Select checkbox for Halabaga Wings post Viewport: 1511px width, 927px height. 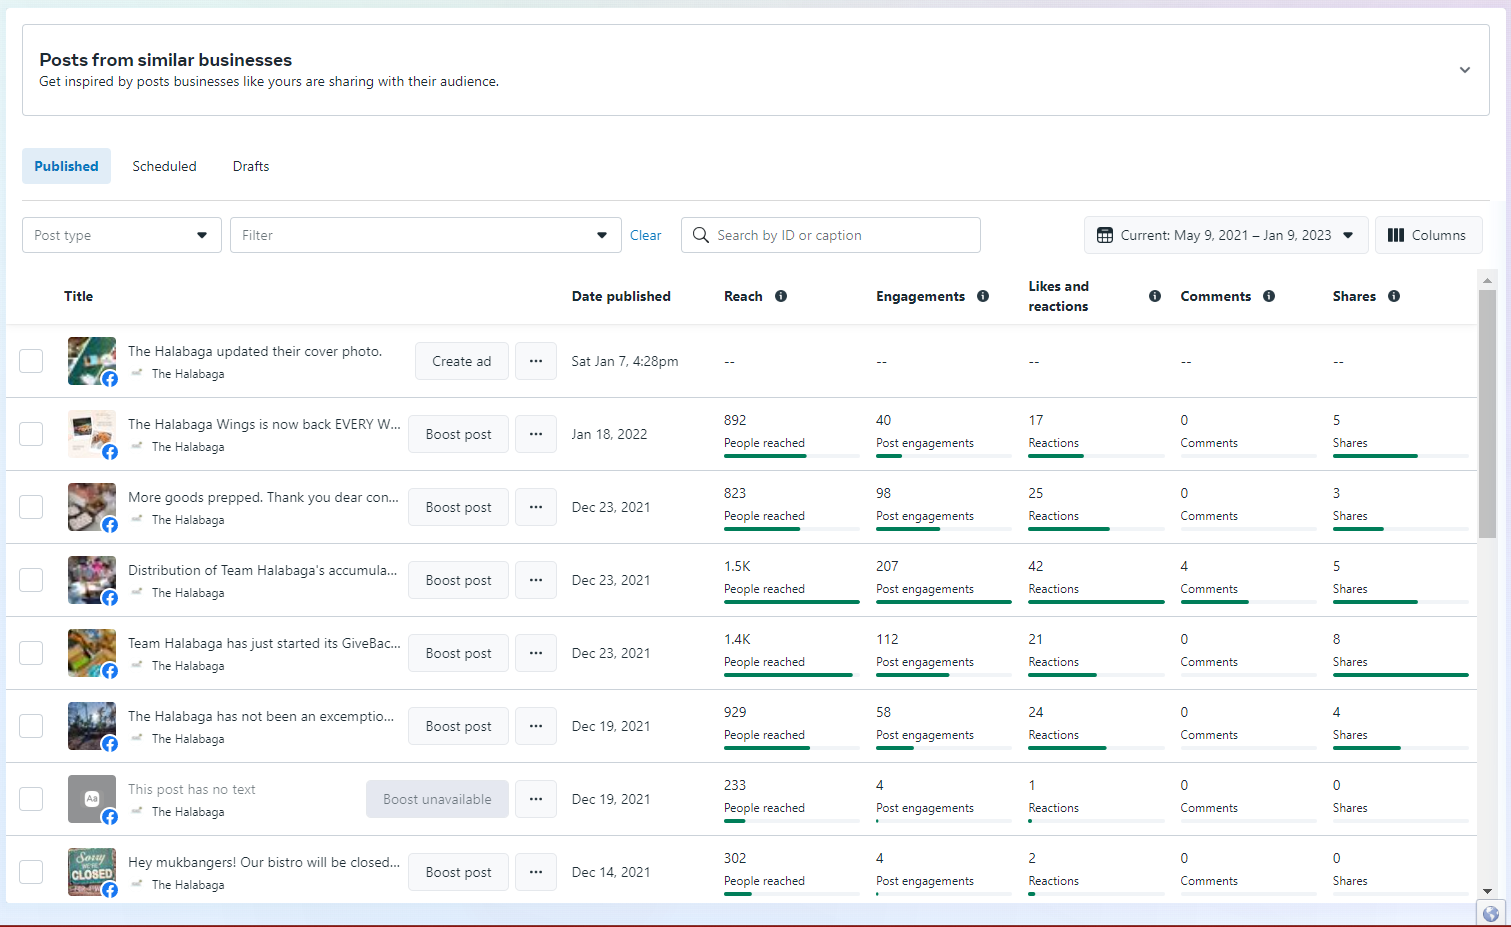point(31,434)
